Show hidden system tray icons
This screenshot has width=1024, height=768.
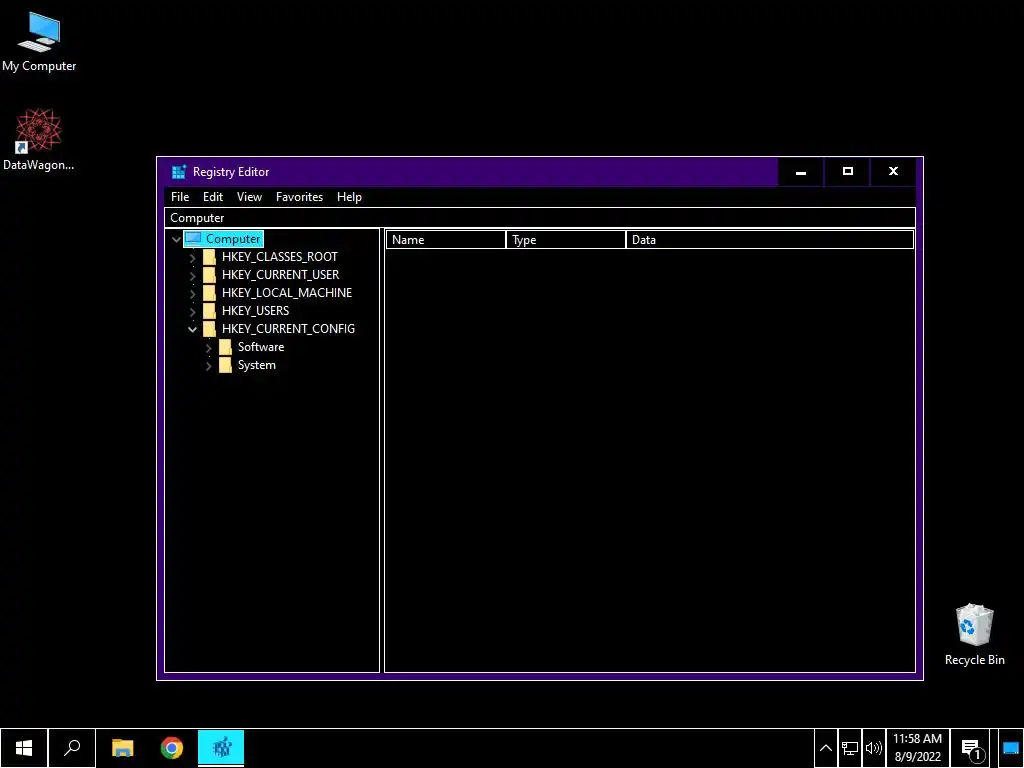click(825, 748)
